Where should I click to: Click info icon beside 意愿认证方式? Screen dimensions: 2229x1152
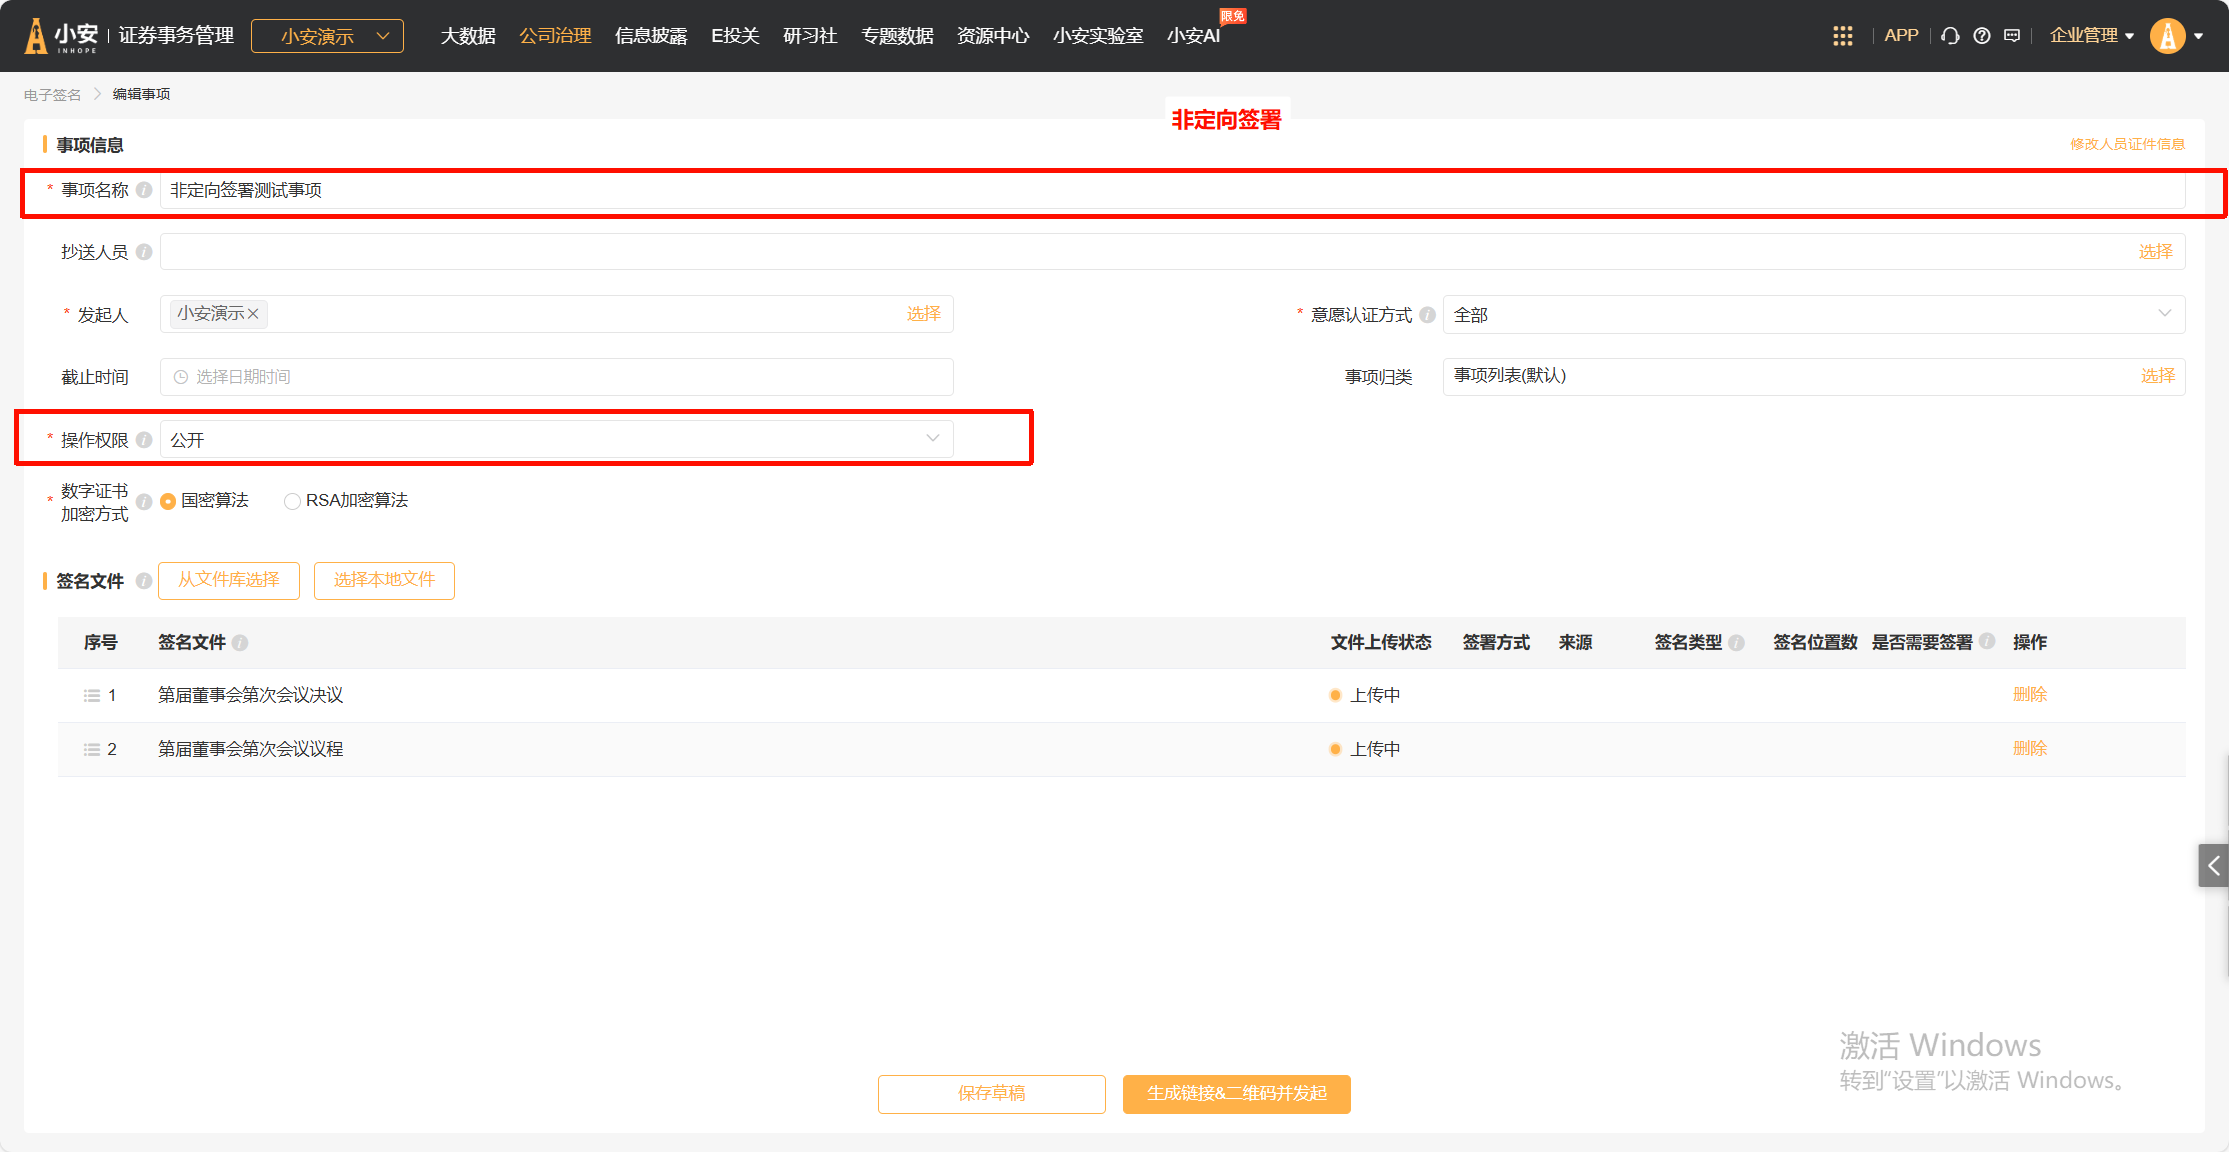coord(1427,315)
